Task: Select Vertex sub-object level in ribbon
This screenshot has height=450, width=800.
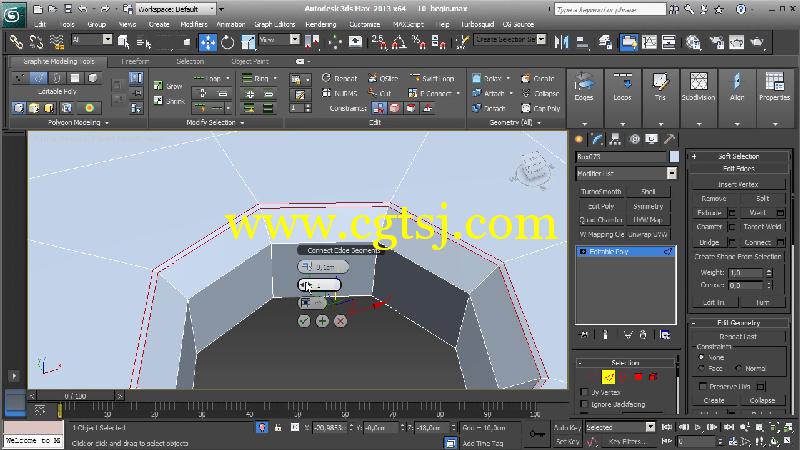Action: pyautogui.click(x=20, y=78)
